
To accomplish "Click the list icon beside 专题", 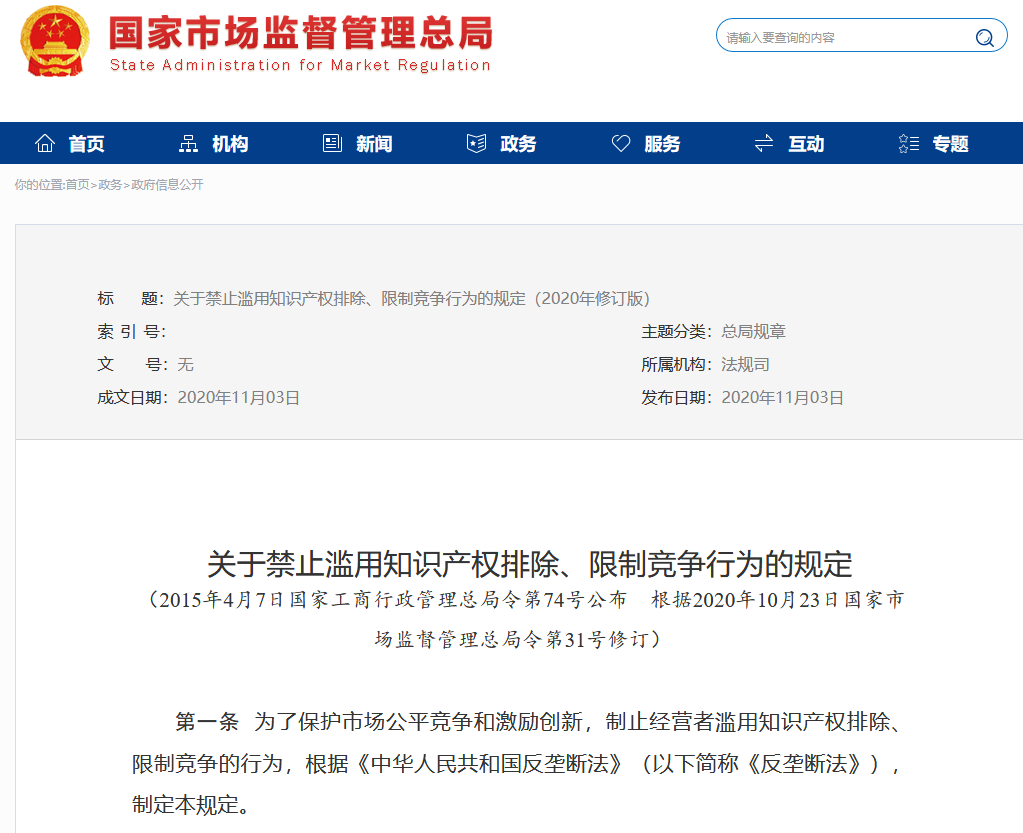I will 908,144.
